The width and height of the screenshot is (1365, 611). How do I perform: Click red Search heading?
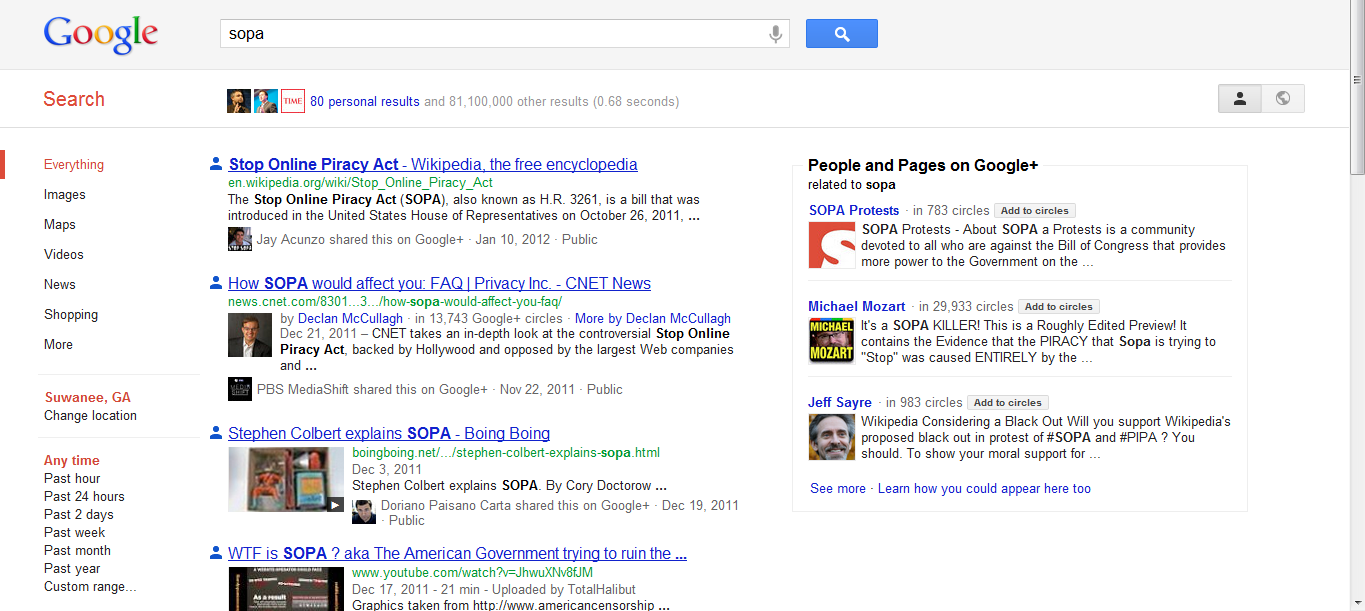pos(74,99)
